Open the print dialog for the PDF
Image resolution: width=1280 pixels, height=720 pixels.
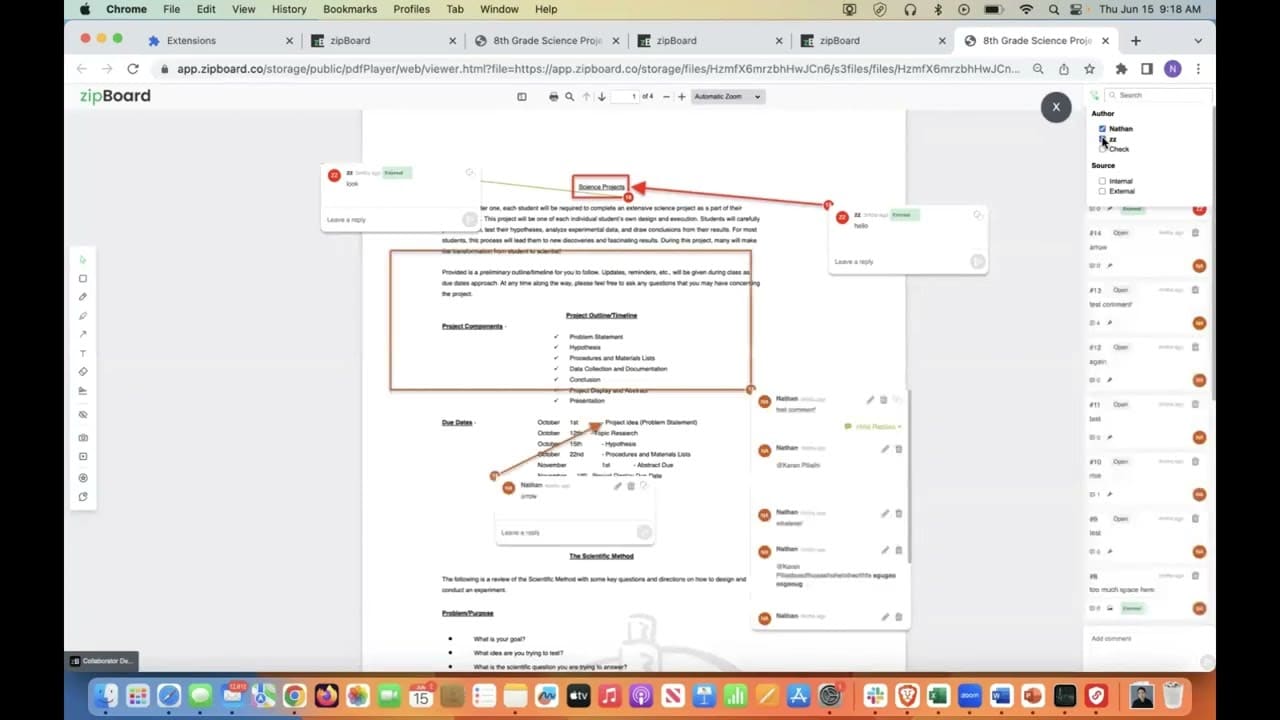553,96
